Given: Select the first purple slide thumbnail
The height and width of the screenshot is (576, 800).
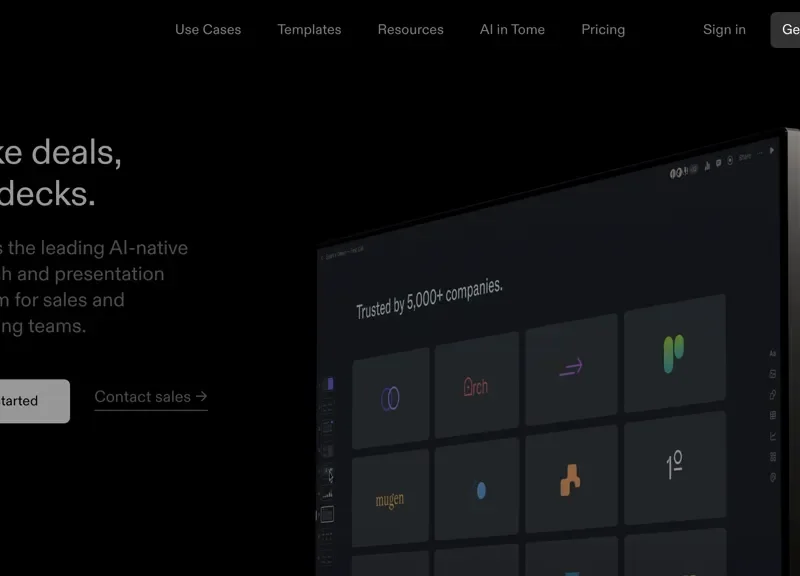Looking at the screenshot, I should click(330, 384).
